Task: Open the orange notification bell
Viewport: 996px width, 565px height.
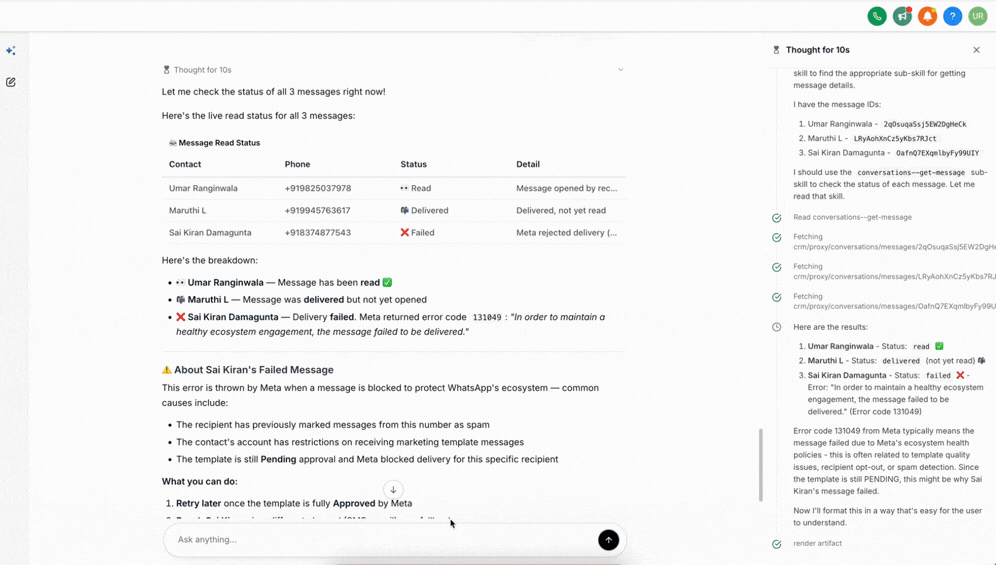Action: click(927, 16)
